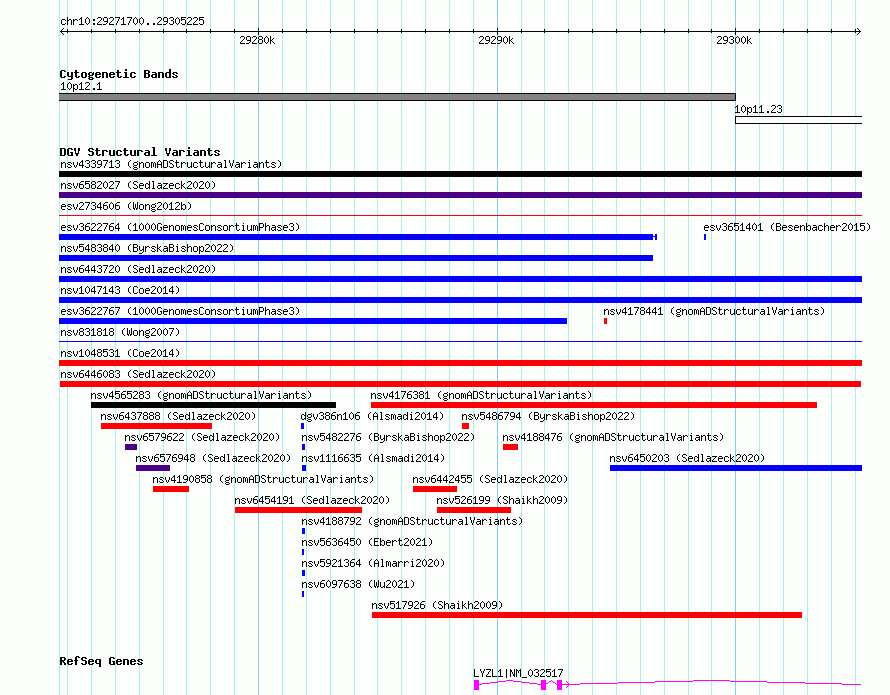Click nsv6443720 (Sedlazeck2020) label
890x695 pixels.
coord(138,269)
